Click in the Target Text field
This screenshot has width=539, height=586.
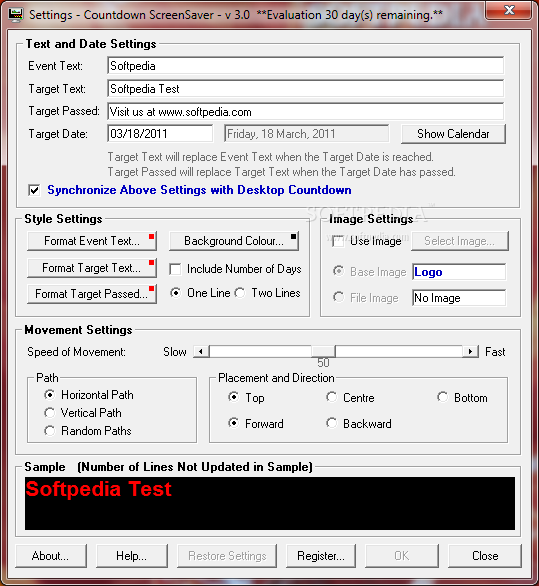point(305,89)
